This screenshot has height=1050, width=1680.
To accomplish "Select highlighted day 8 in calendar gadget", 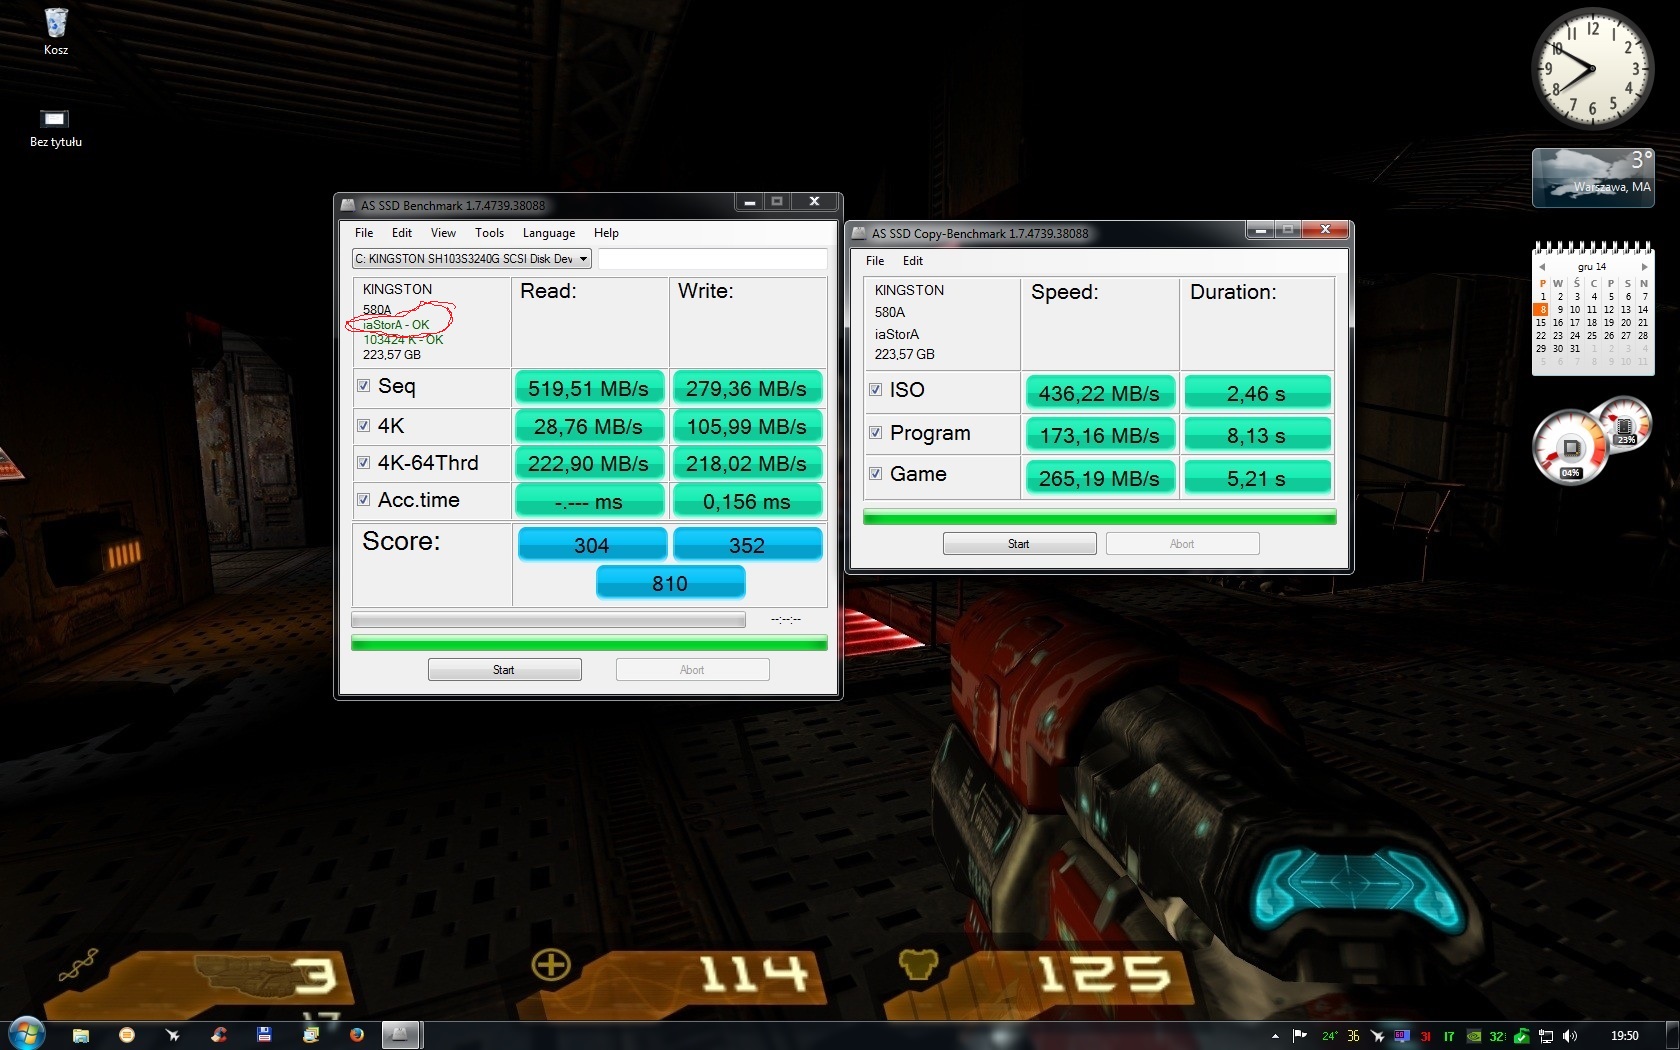I will pyautogui.click(x=1543, y=309).
